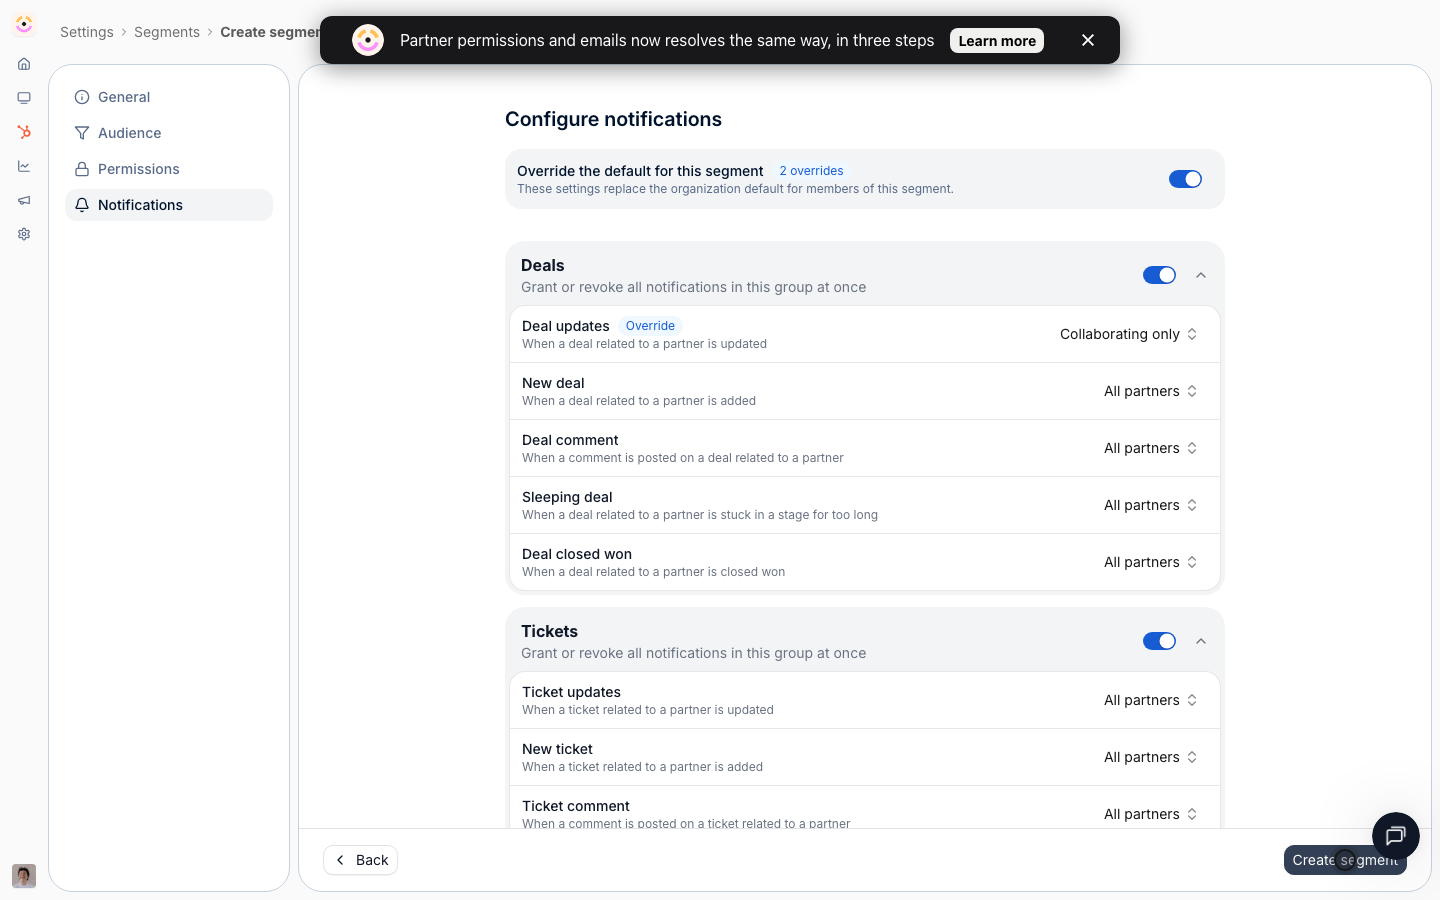Open the HubSpot icon in the left rail
The image size is (1440, 900).
24,132
